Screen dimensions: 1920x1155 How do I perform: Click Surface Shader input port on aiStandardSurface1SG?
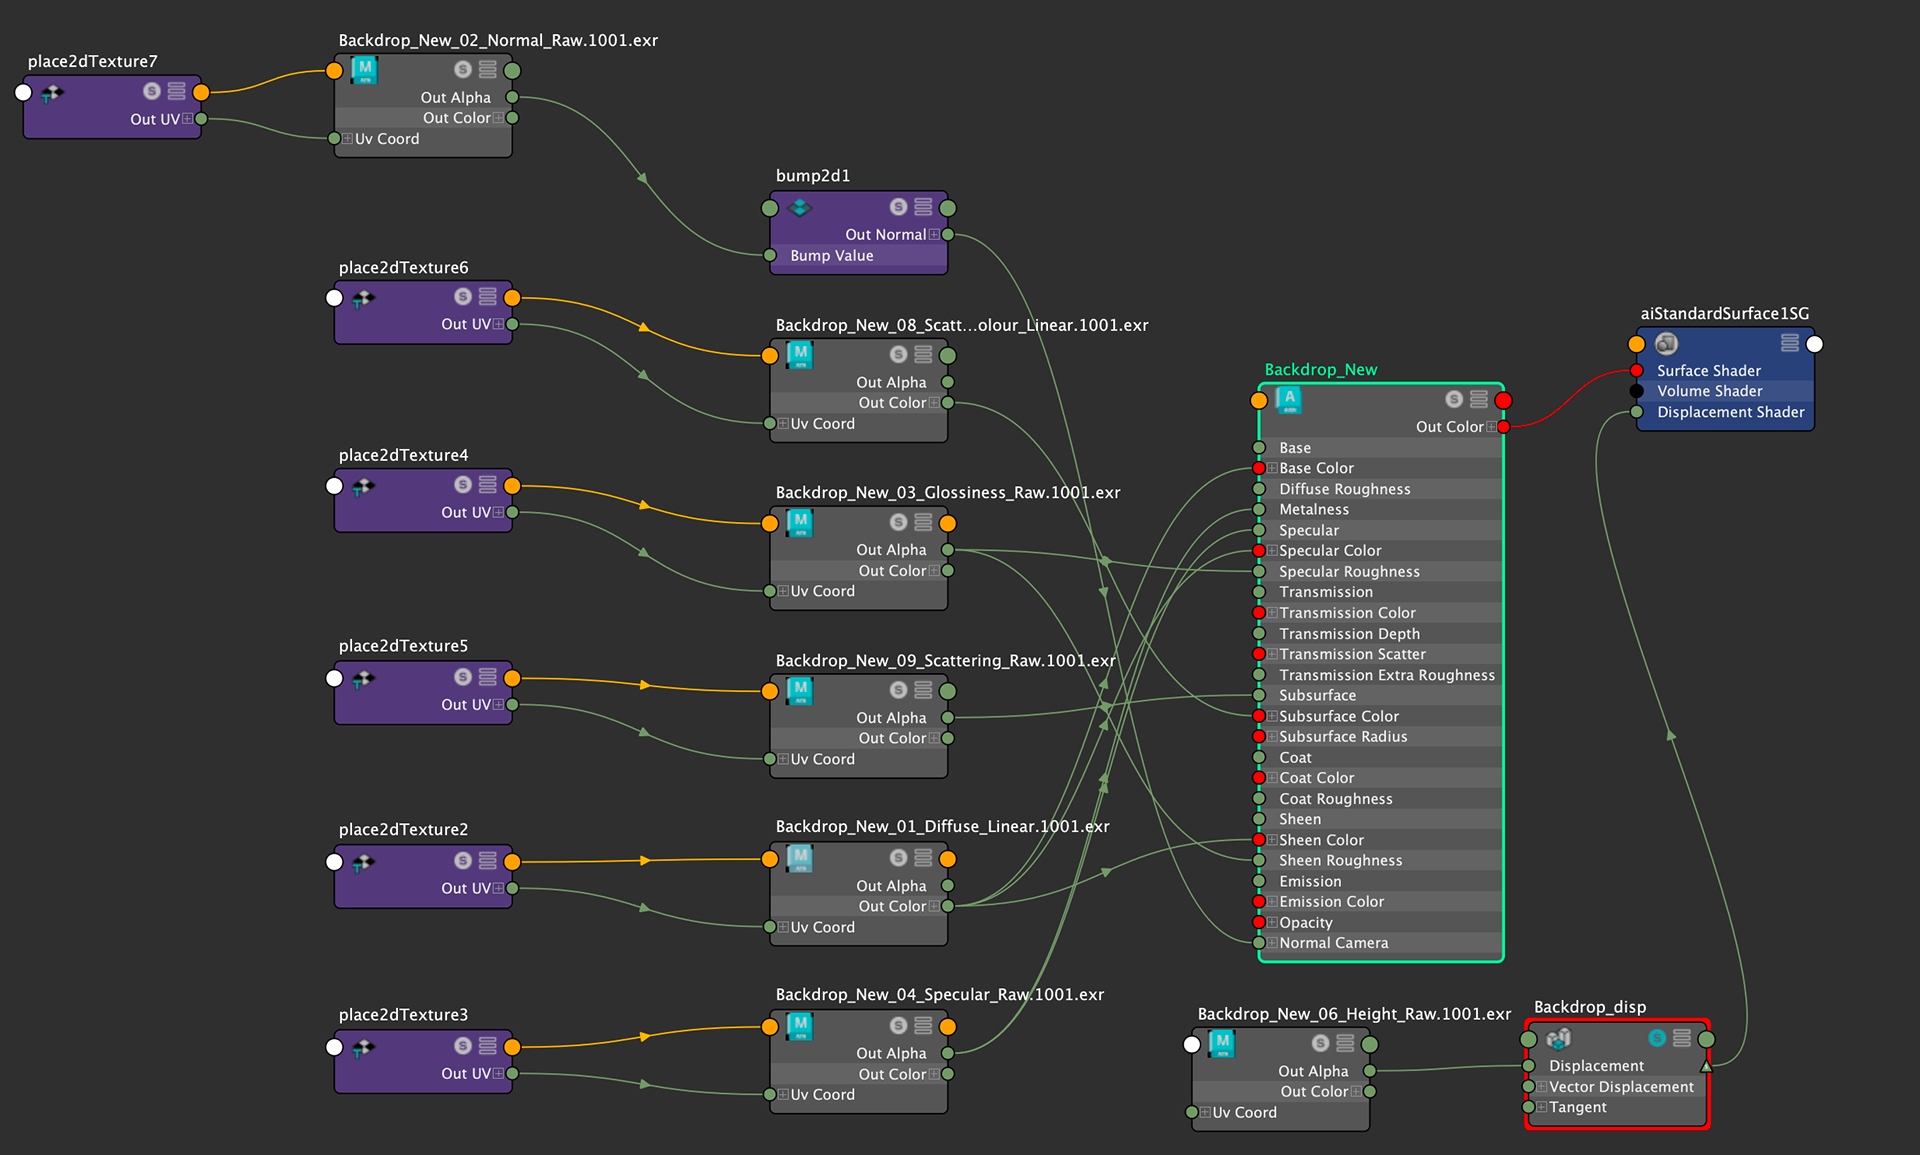click(x=1637, y=371)
